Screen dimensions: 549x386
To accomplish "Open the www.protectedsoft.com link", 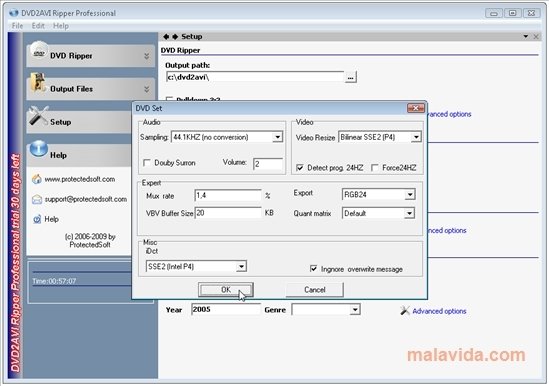I will (80, 179).
